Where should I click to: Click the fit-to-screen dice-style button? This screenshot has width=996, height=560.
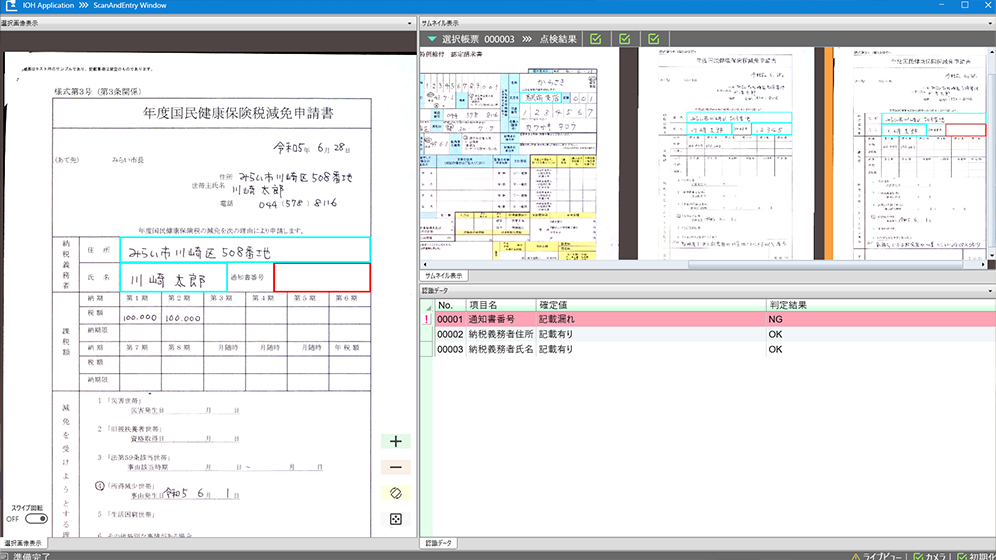(396, 520)
